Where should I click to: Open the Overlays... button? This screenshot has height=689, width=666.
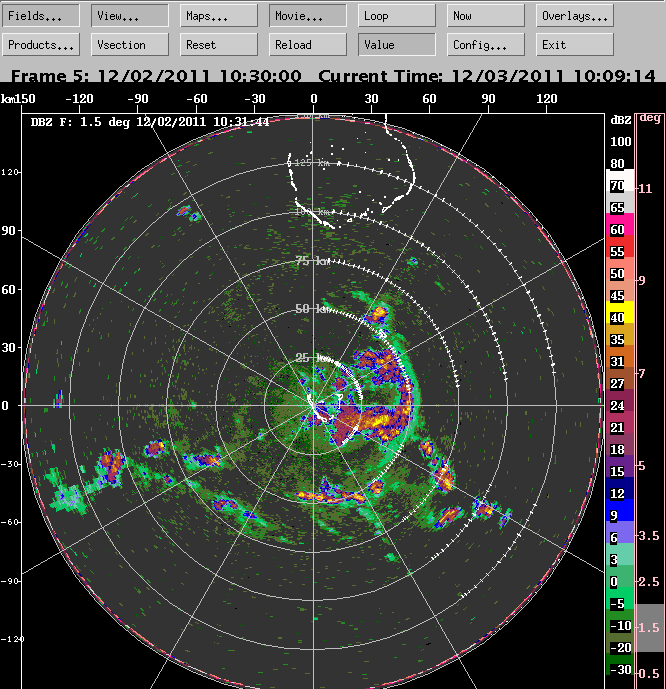coord(575,16)
